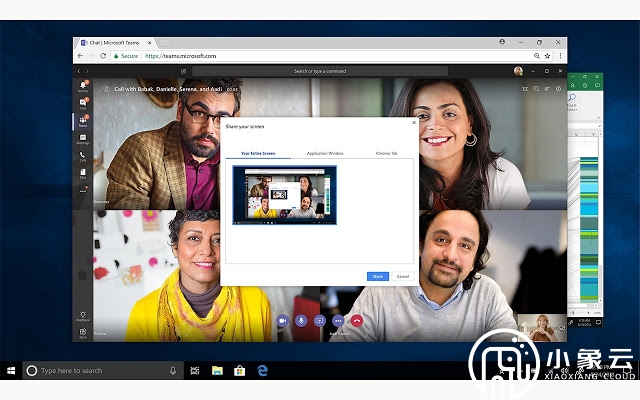
Task: Go forward using Teams forward arrow
Action: [x=87, y=71]
